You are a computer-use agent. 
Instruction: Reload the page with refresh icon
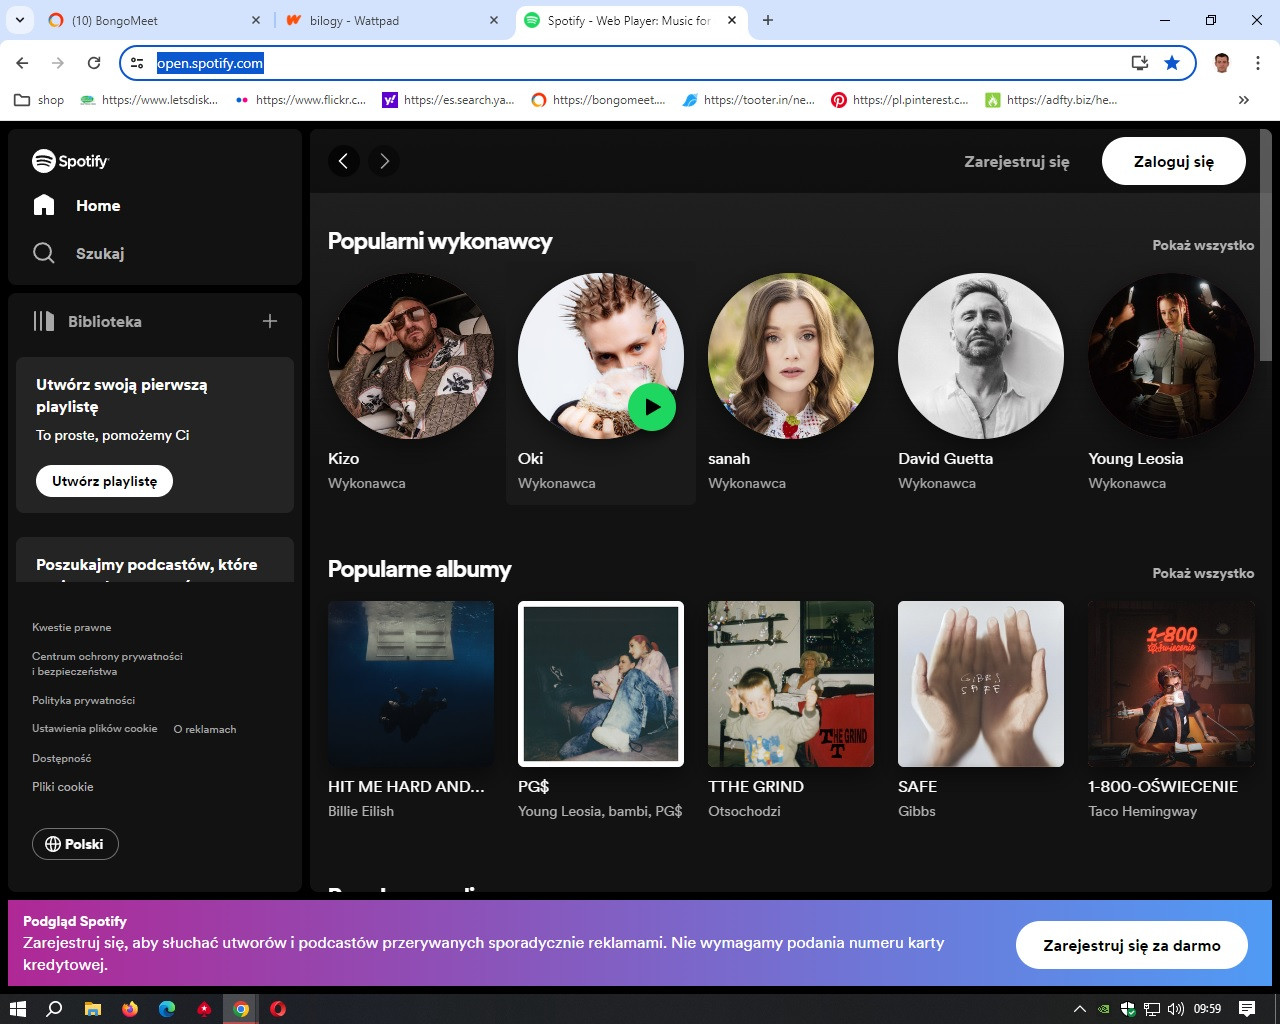tap(94, 63)
